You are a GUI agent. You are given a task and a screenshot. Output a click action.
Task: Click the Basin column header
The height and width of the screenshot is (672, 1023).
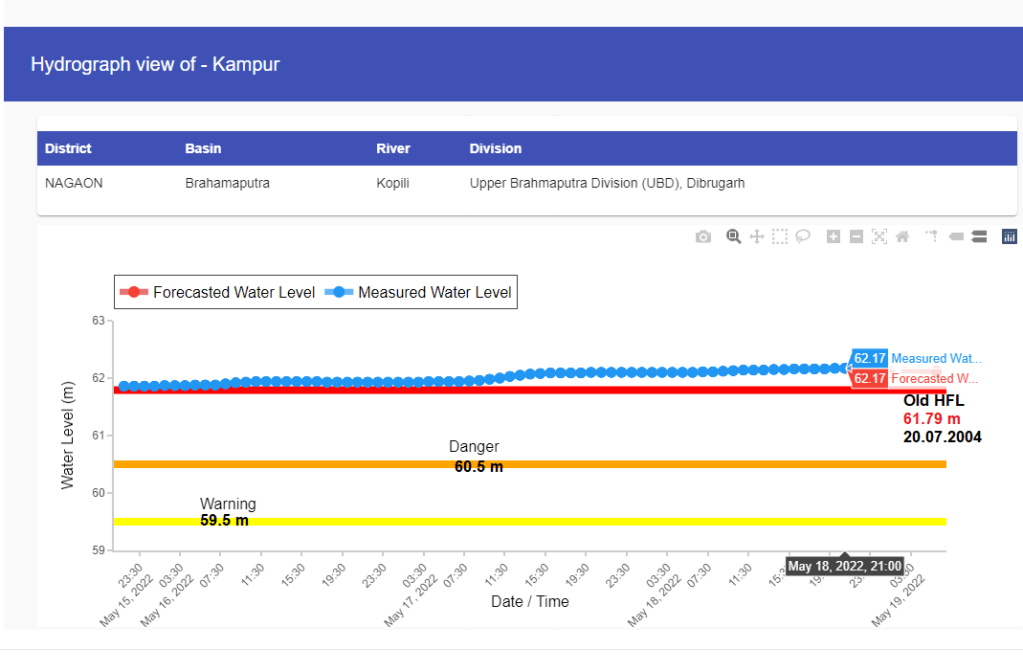tap(203, 148)
